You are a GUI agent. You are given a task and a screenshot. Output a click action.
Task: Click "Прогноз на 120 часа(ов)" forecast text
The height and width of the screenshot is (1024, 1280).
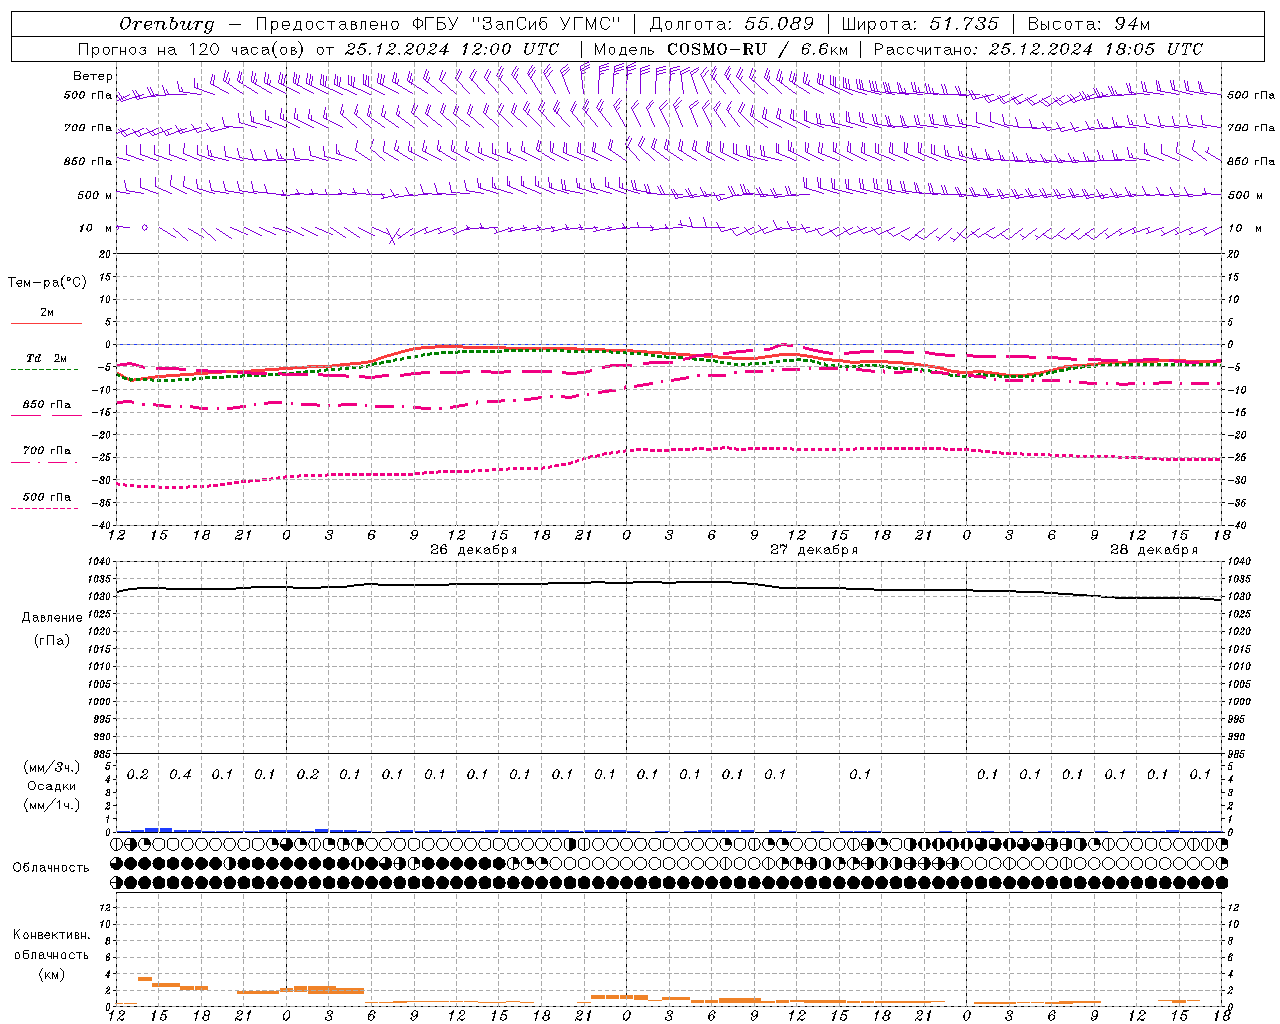pyautogui.click(x=191, y=49)
